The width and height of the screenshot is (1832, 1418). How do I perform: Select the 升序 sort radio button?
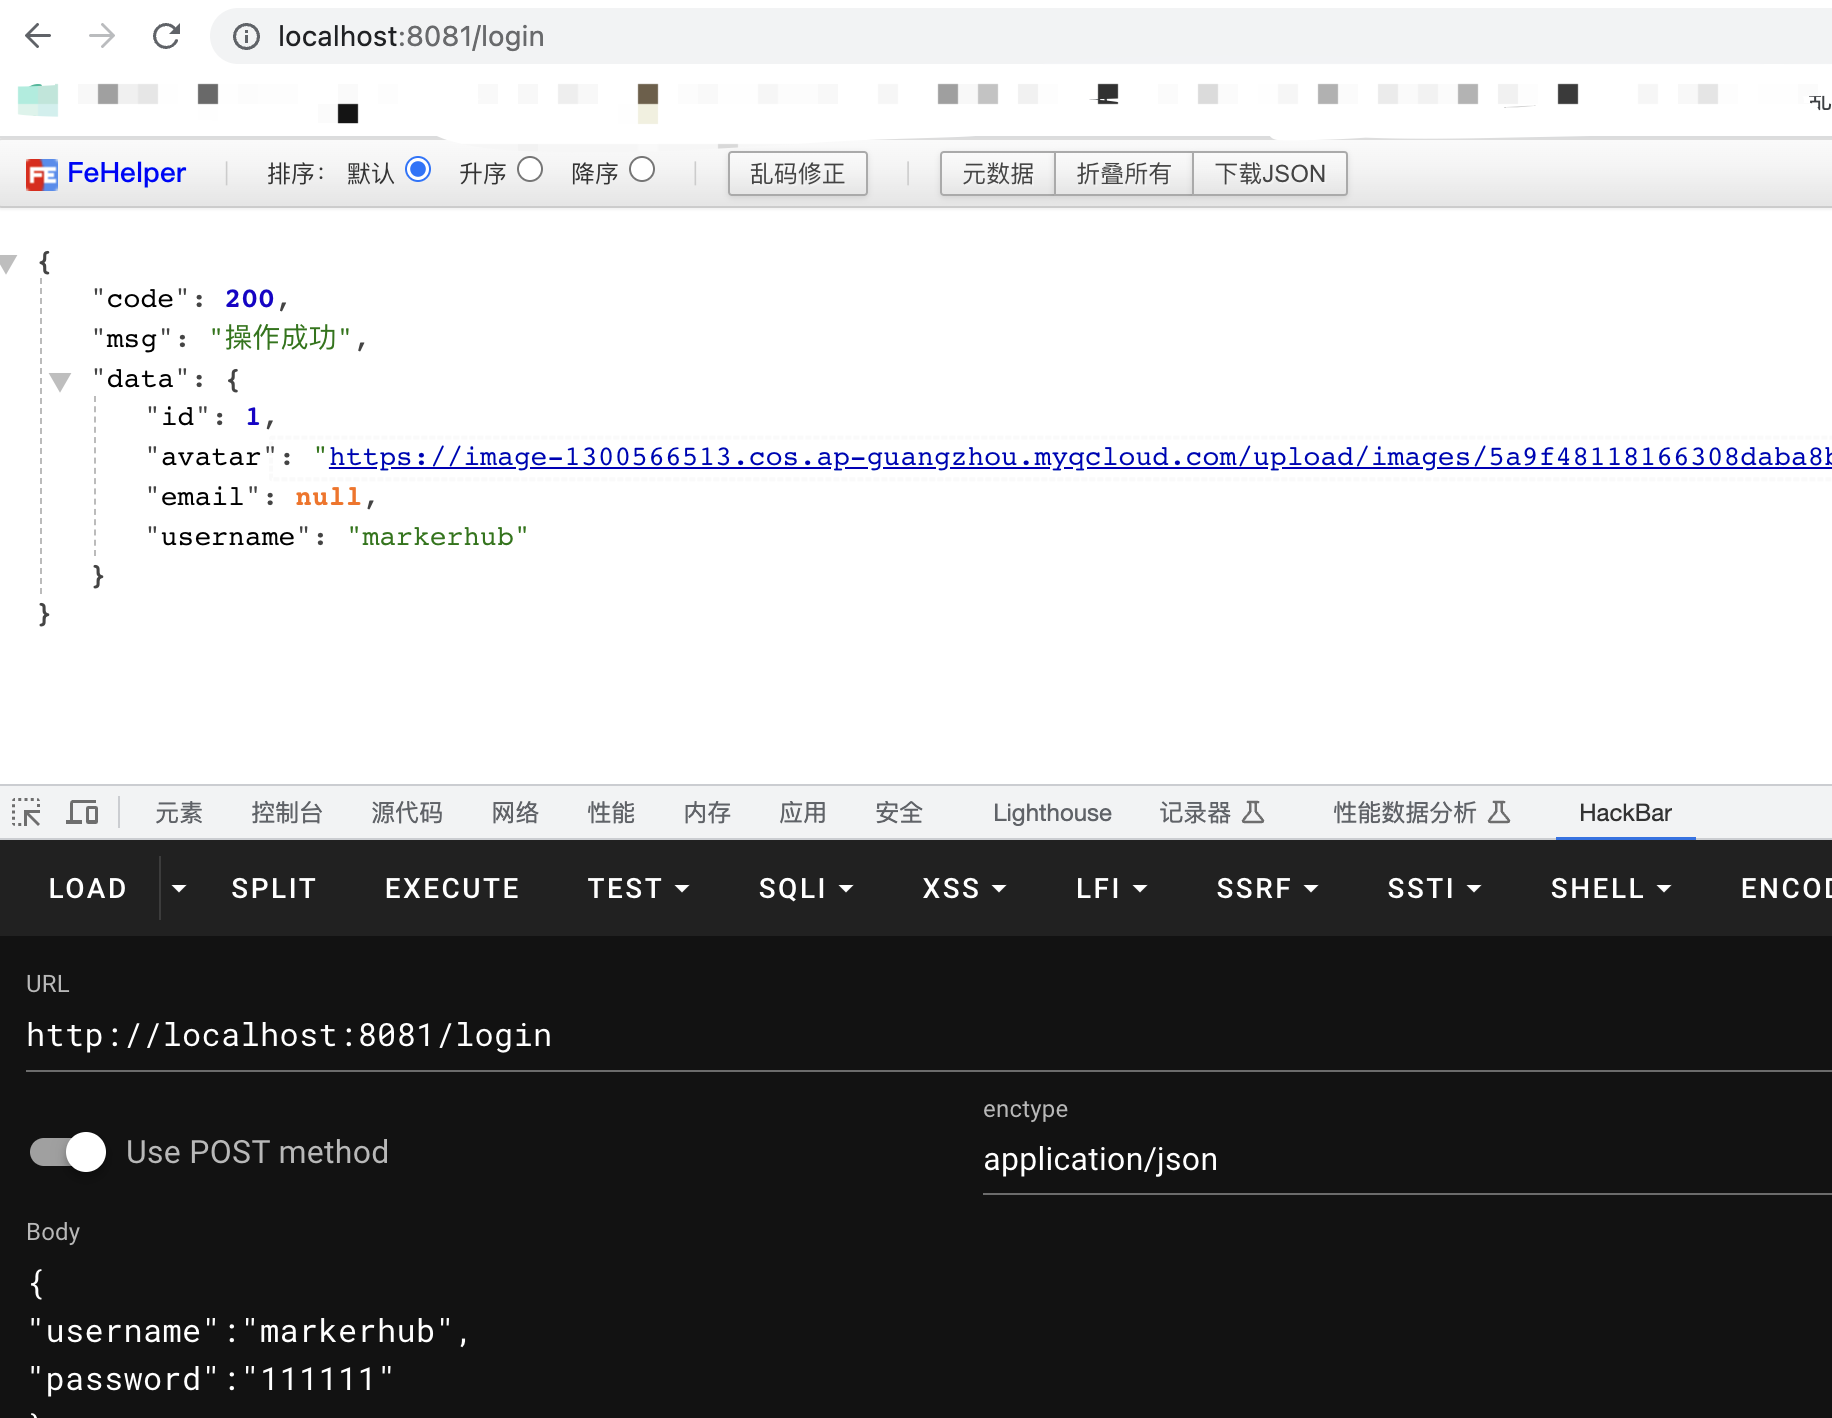coord(530,170)
